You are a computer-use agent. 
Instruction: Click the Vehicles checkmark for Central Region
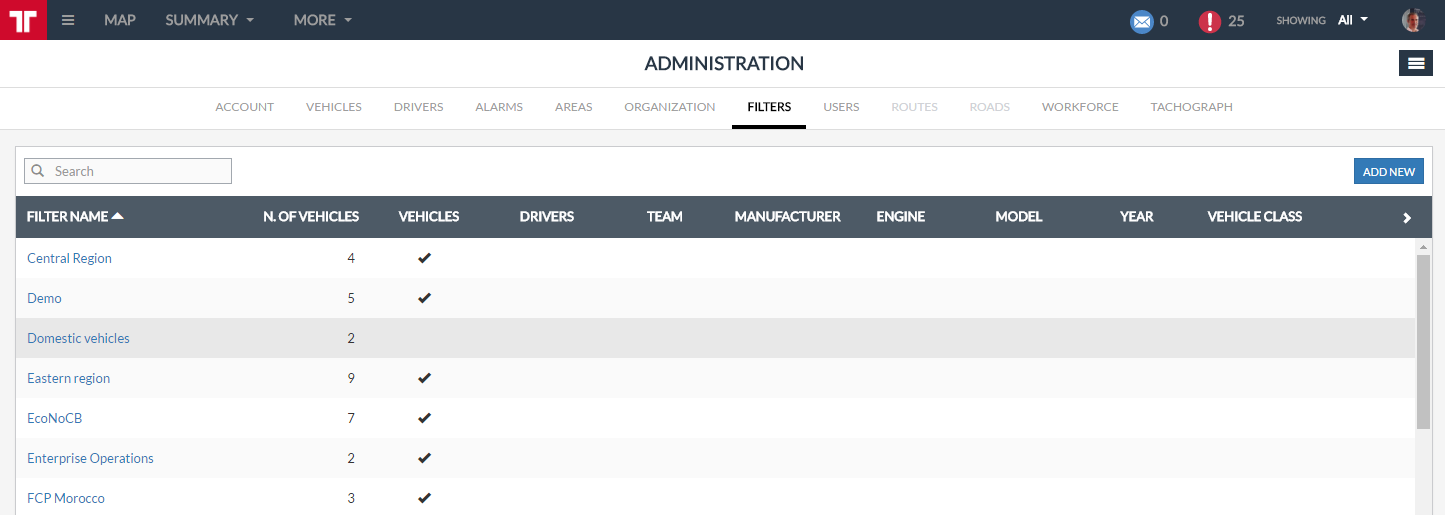coord(424,258)
